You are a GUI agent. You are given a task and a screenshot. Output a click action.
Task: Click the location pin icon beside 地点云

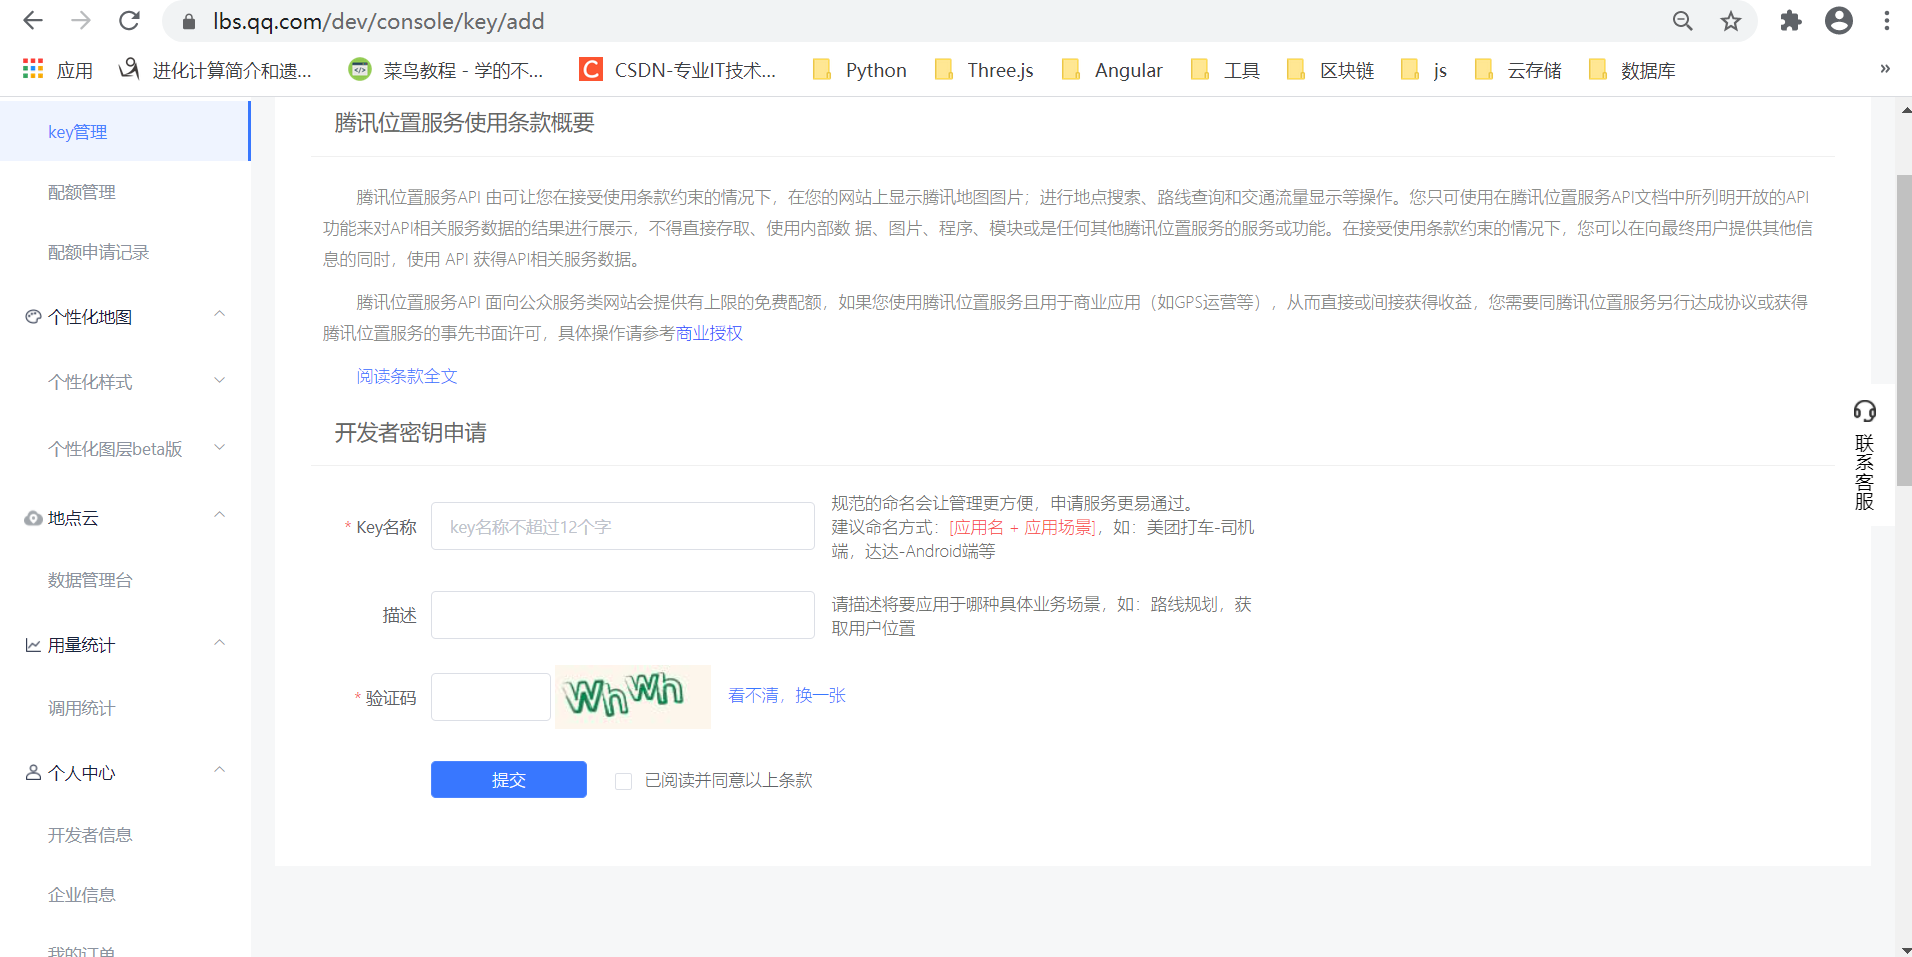click(x=31, y=516)
